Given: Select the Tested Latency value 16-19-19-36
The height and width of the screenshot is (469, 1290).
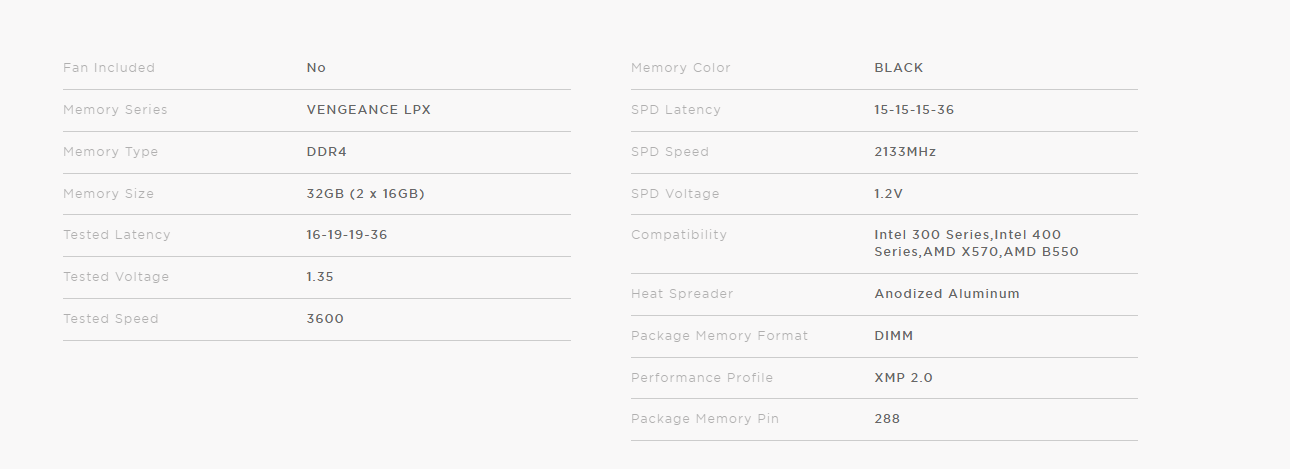Looking at the screenshot, I should (346, 235).
